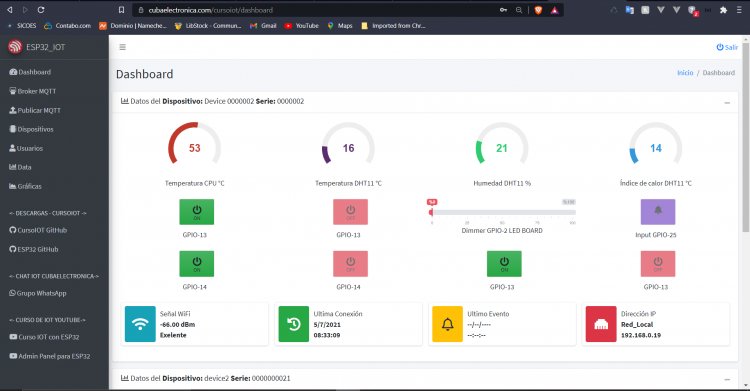This screenshot has width=750, height=391.
Task: Click the purple Input GPIO-25 bell button
Action: 658,212
